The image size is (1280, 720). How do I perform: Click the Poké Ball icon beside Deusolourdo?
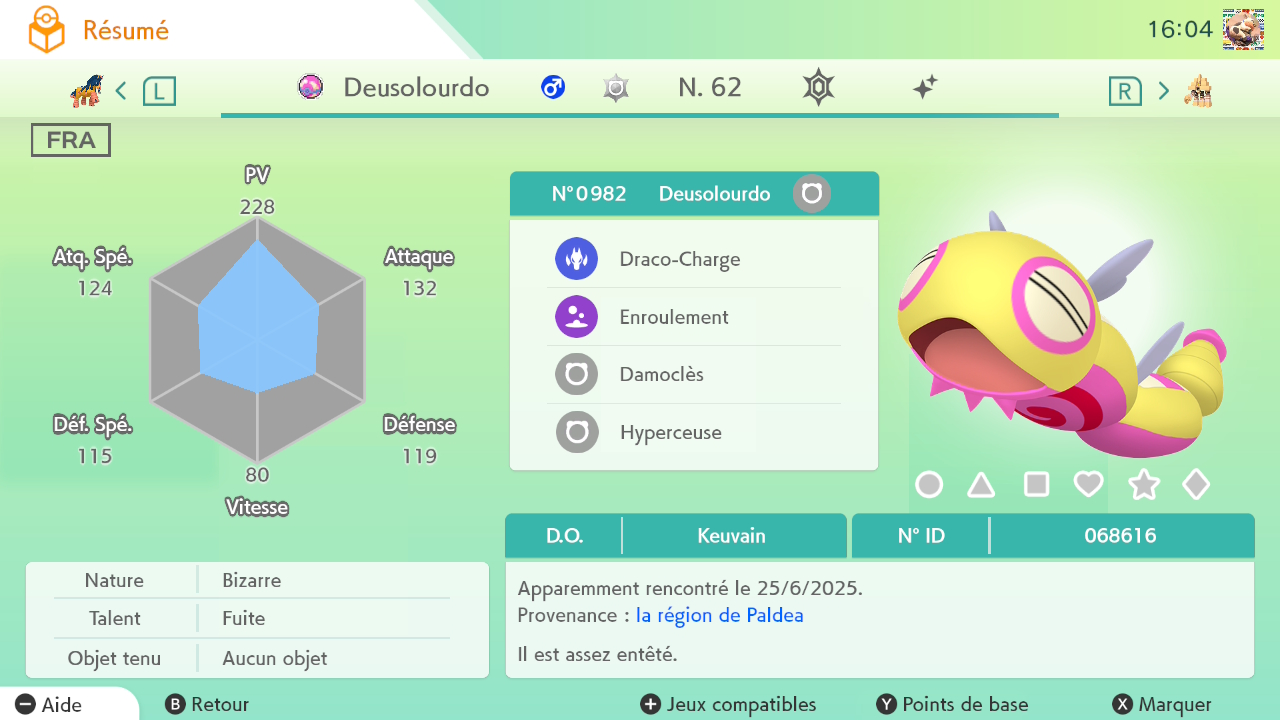[x=311, y=87]
